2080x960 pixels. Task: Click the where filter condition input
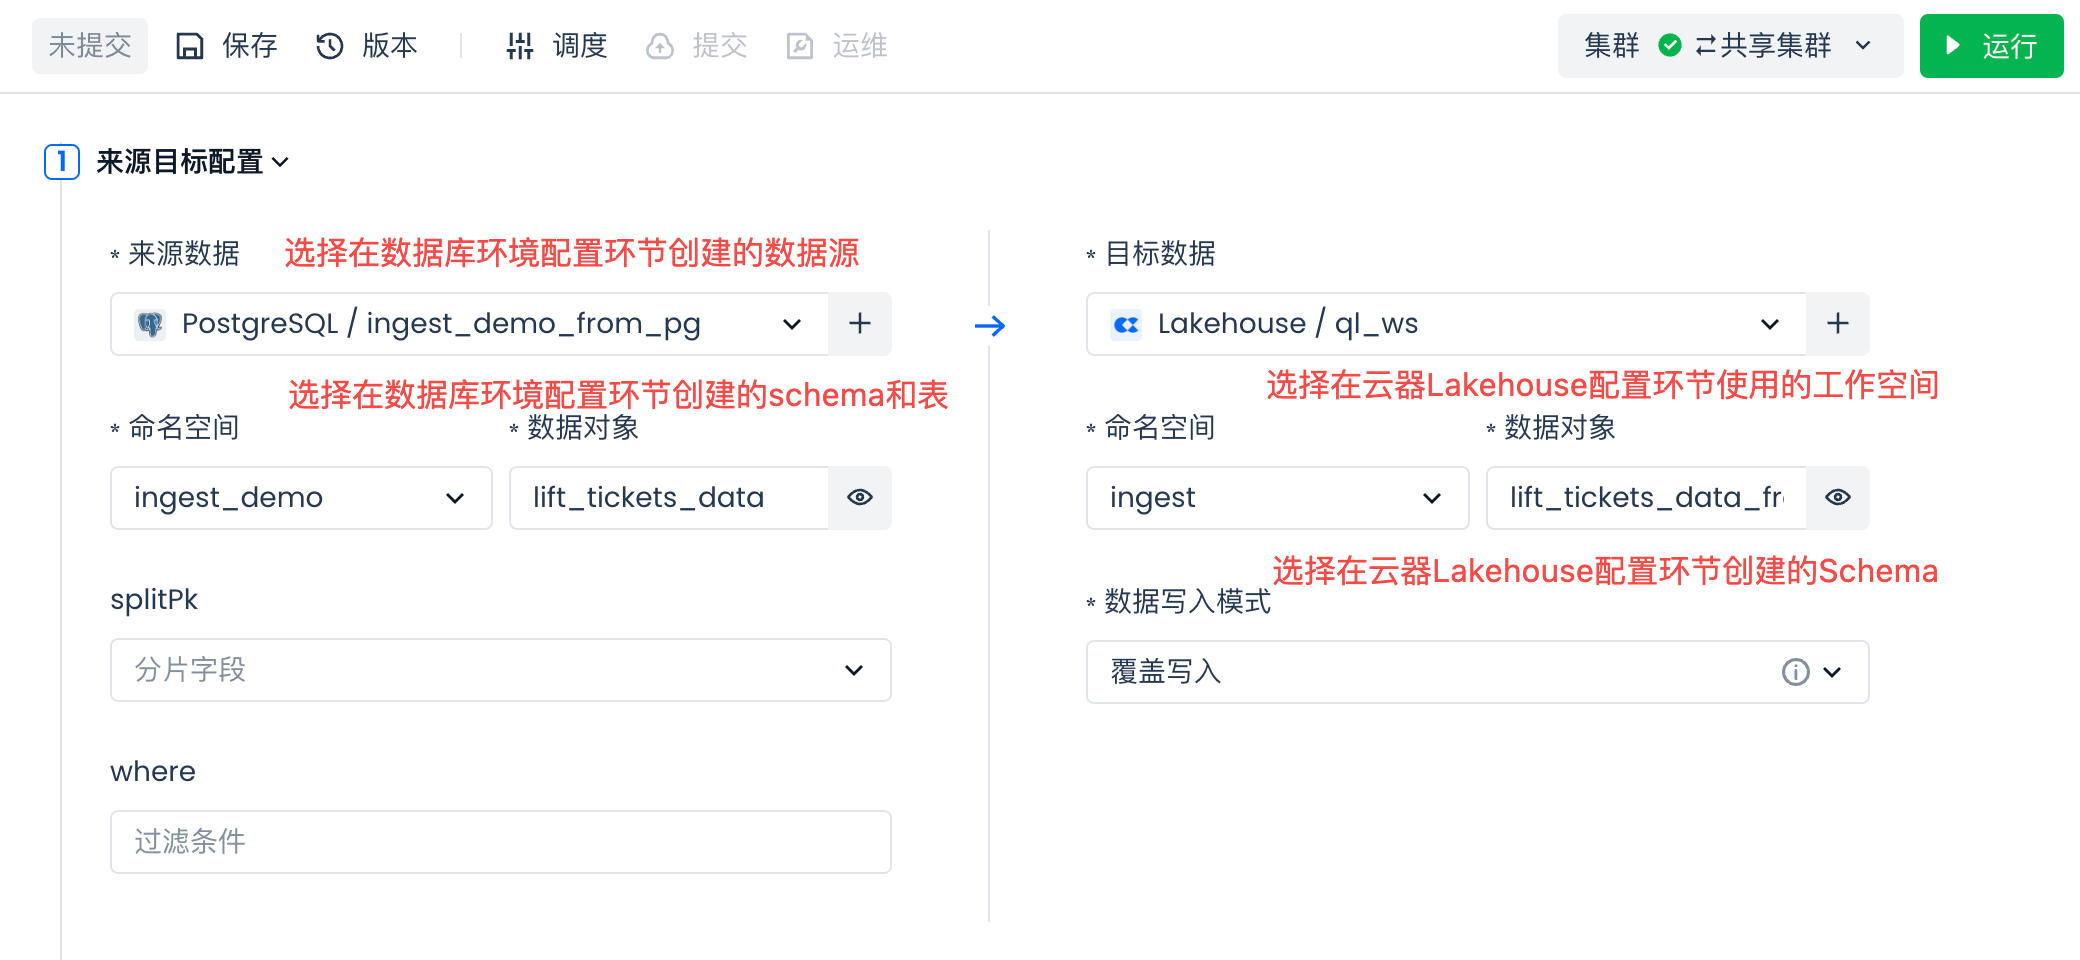(500, 842)
